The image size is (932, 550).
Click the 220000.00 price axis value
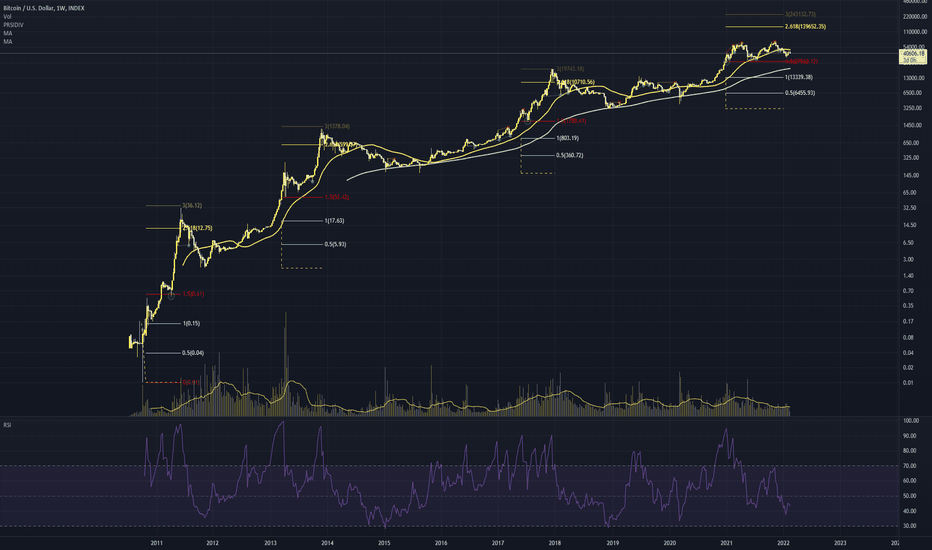(915, 17)
